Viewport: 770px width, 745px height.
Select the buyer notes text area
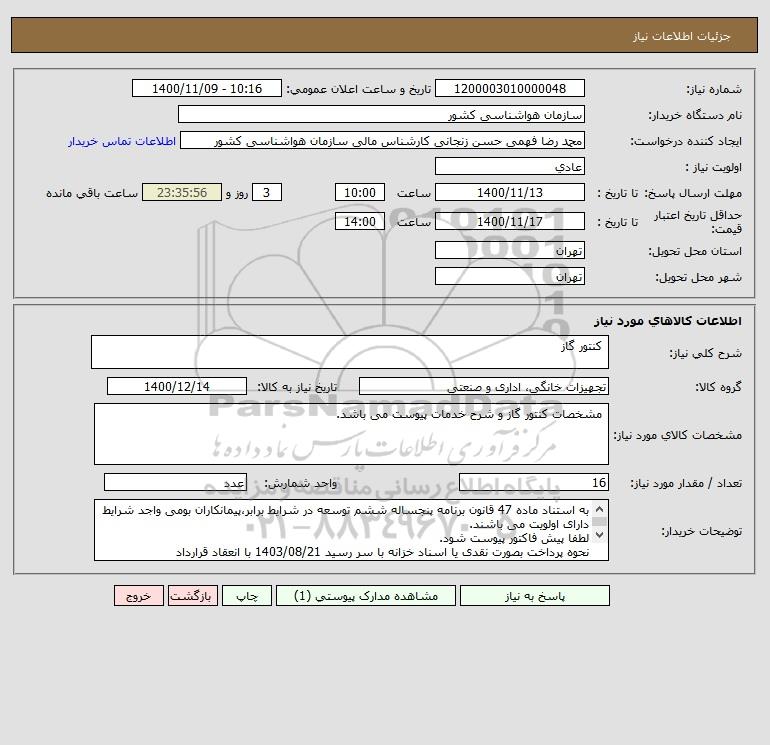pyautogui.click(x=351, y=530)
